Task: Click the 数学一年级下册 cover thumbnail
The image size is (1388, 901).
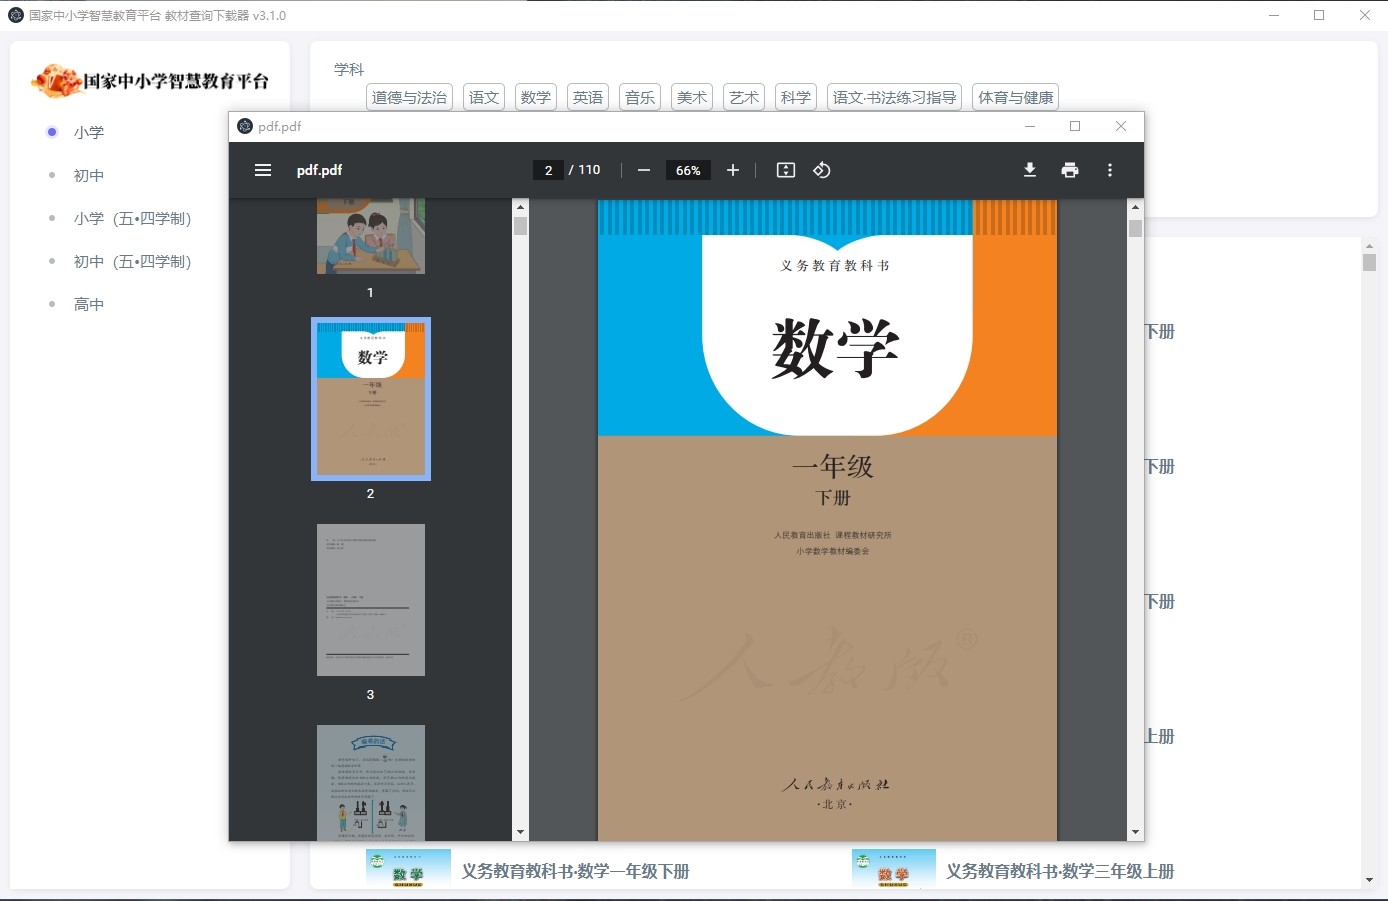Action: [x=408, y=868]
